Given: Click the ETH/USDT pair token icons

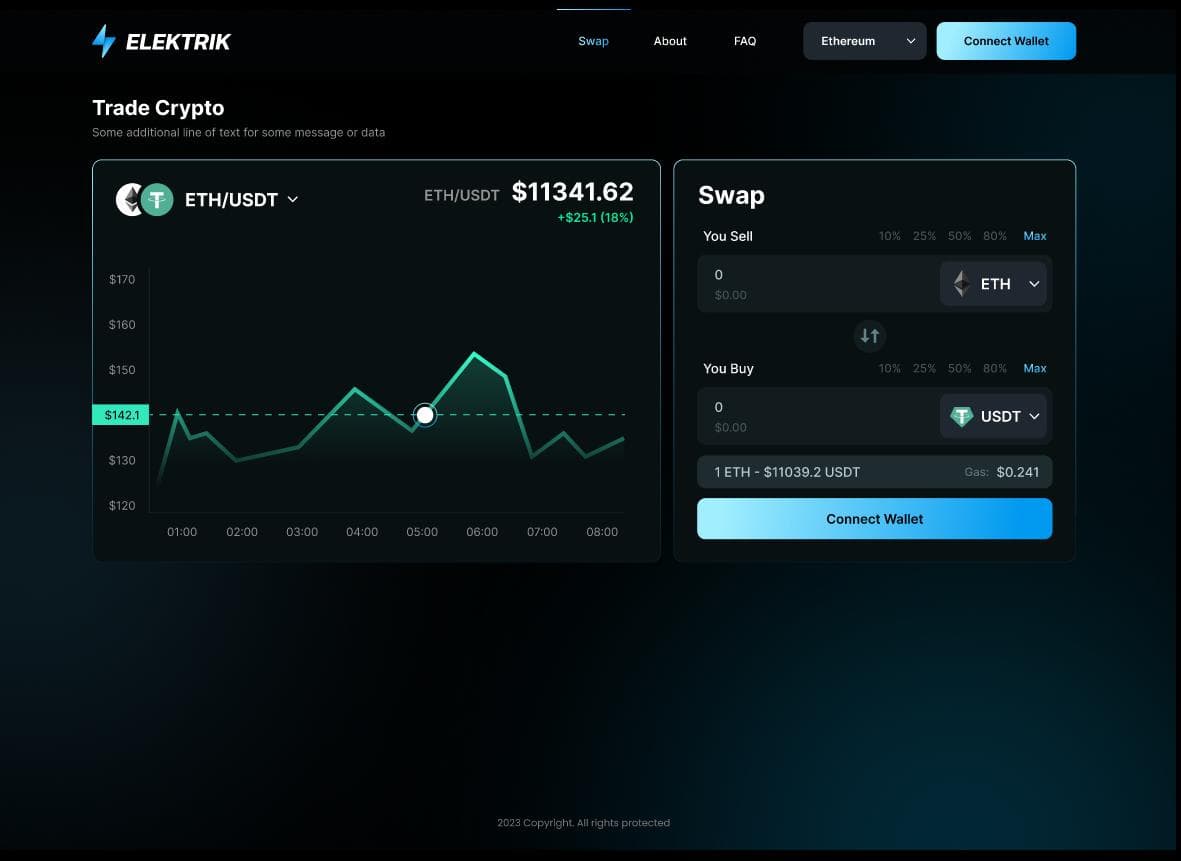Looking at the screenshot, I should pos(145,200).
